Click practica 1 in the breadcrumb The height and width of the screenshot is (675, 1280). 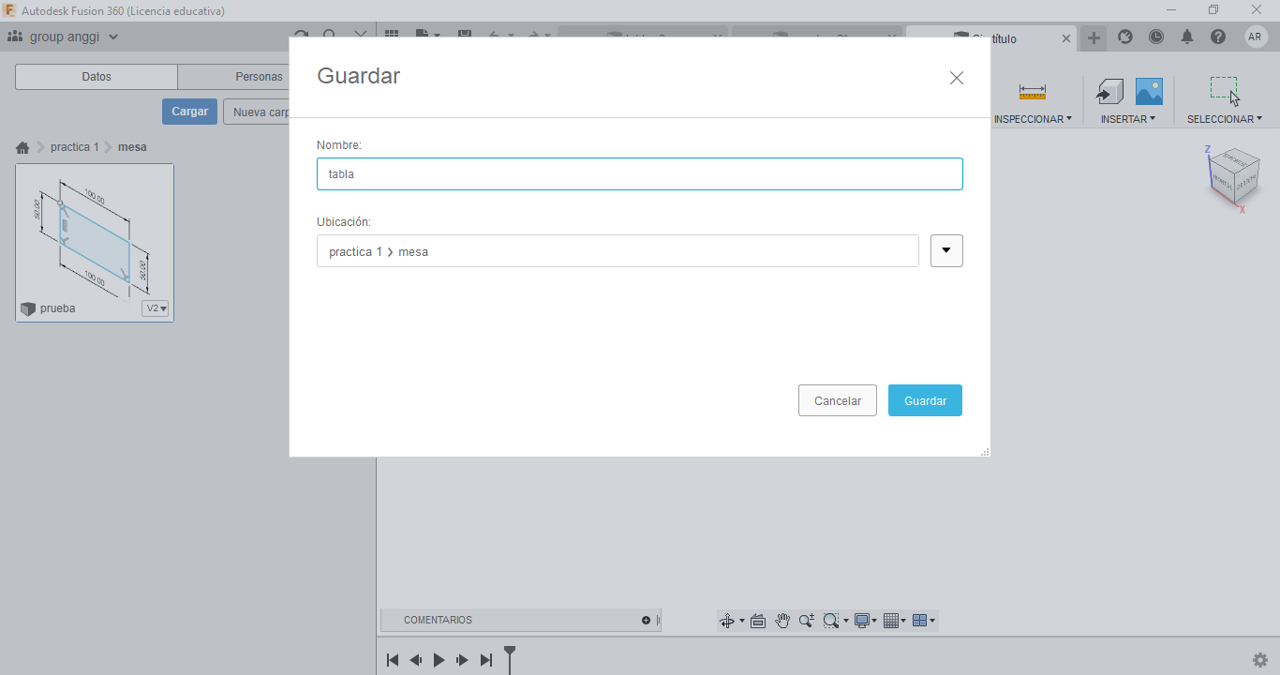pos(75,147)
